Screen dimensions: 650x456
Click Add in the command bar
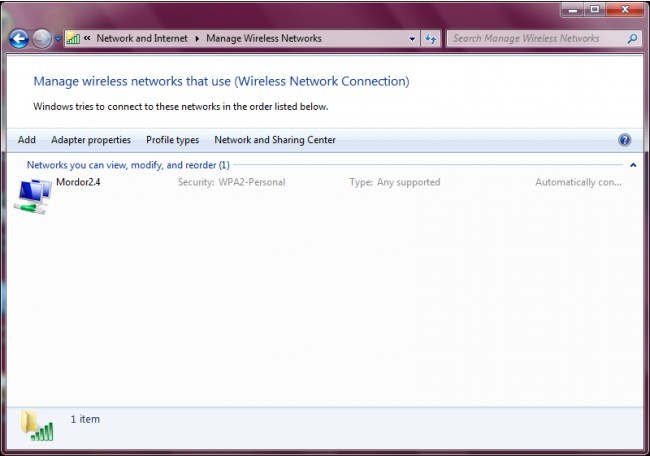tap(27, 140)
